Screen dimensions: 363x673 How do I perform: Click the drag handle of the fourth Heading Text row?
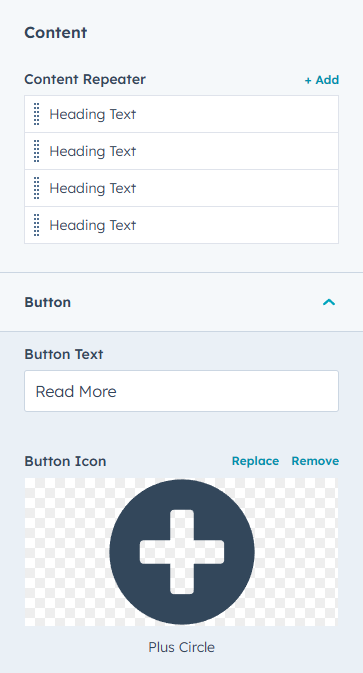37,225
